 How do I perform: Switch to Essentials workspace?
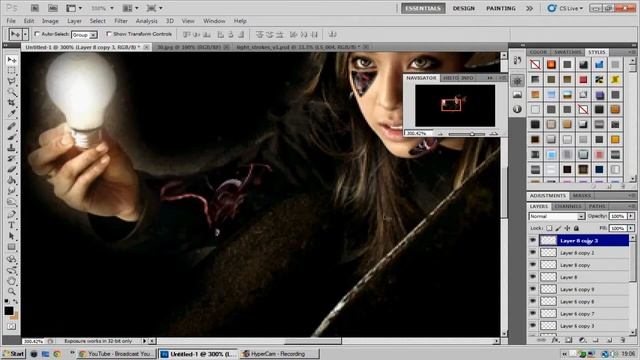point(423,8)
